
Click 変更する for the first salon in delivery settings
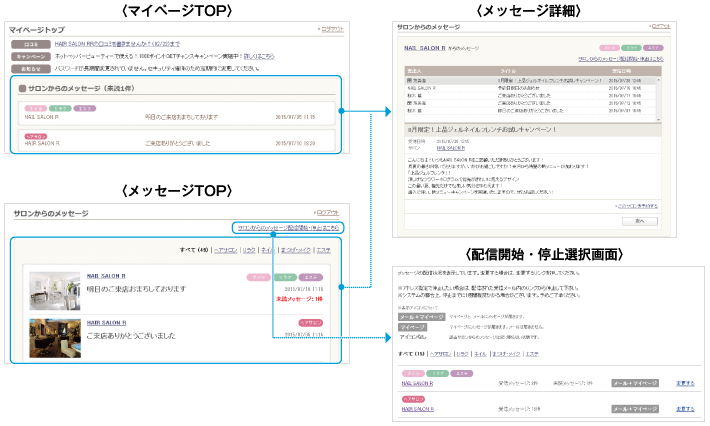[685, 382]
